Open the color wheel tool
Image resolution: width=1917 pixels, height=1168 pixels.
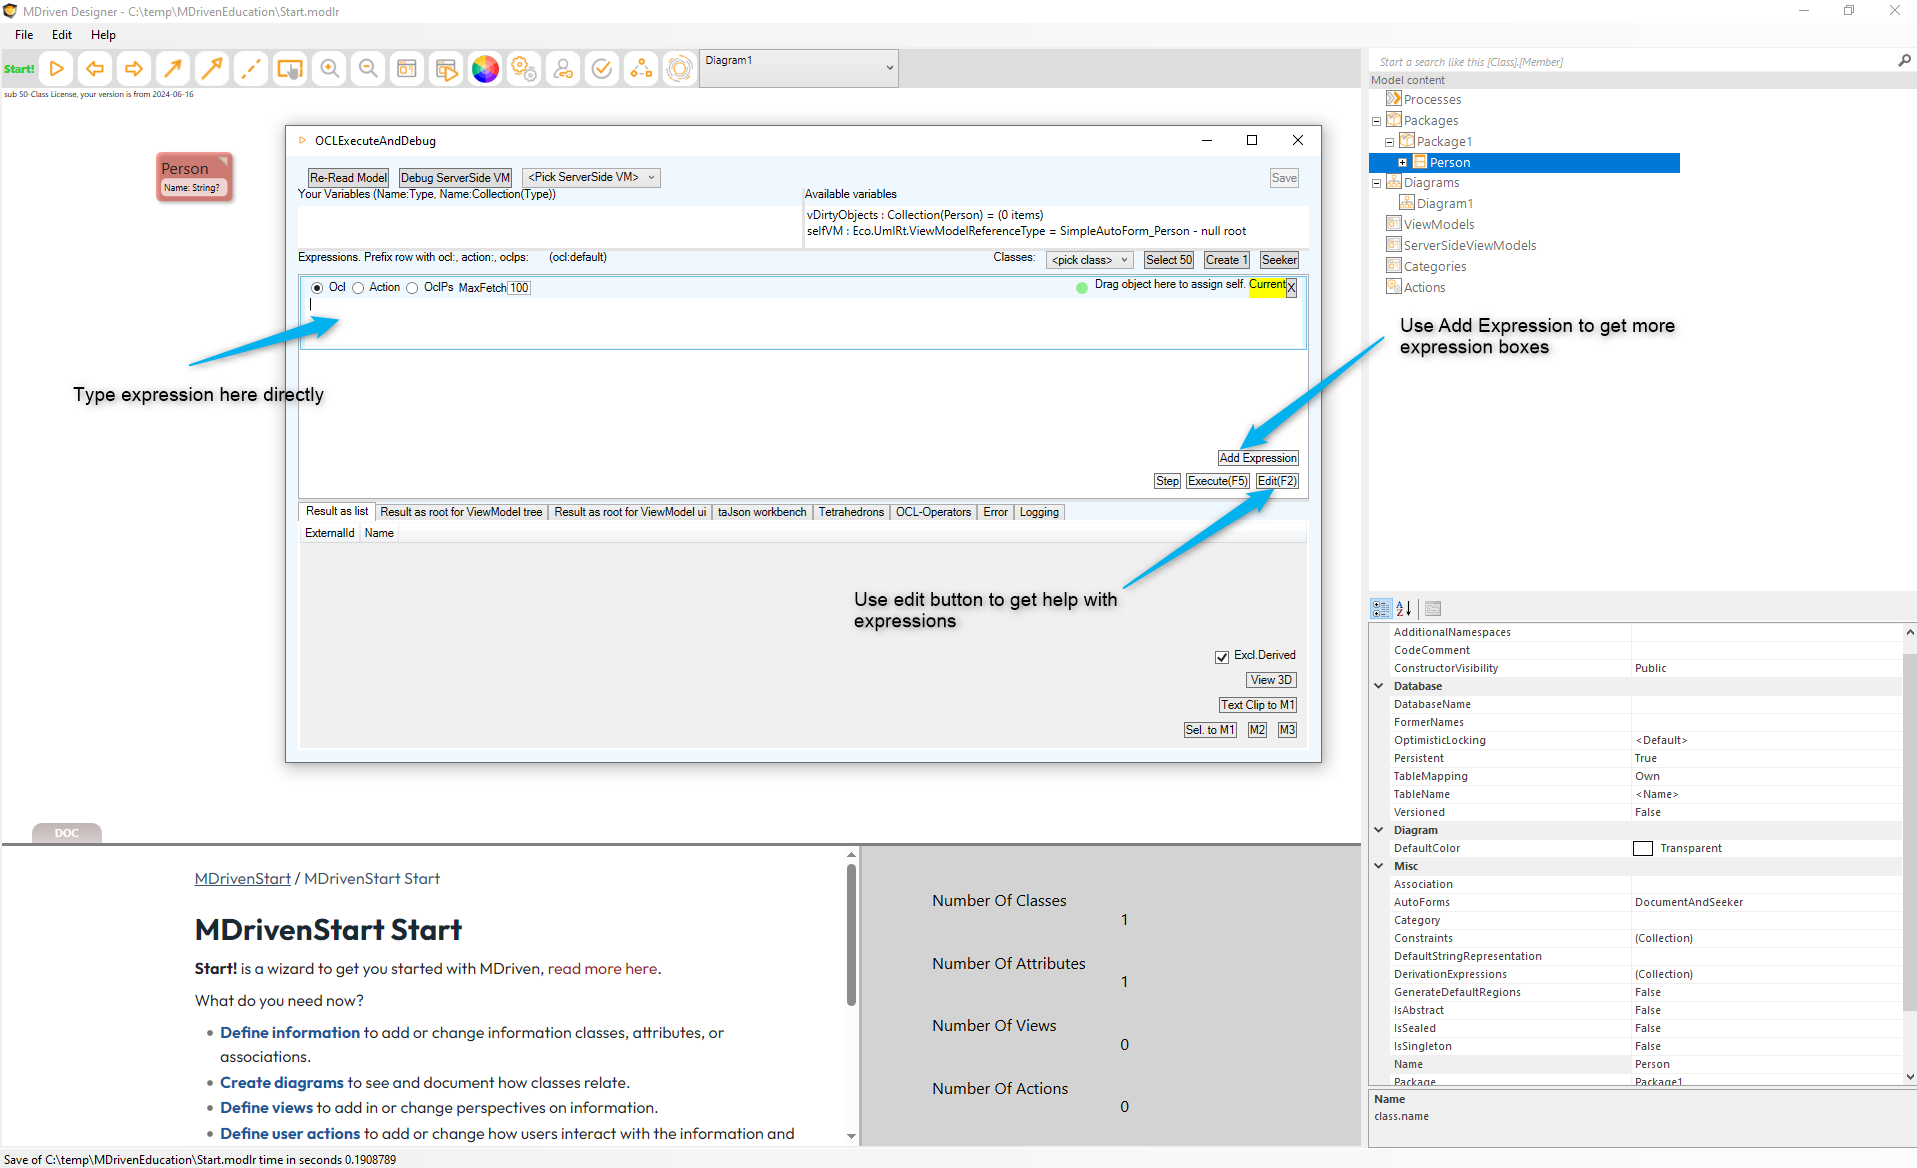click(485, 69)
